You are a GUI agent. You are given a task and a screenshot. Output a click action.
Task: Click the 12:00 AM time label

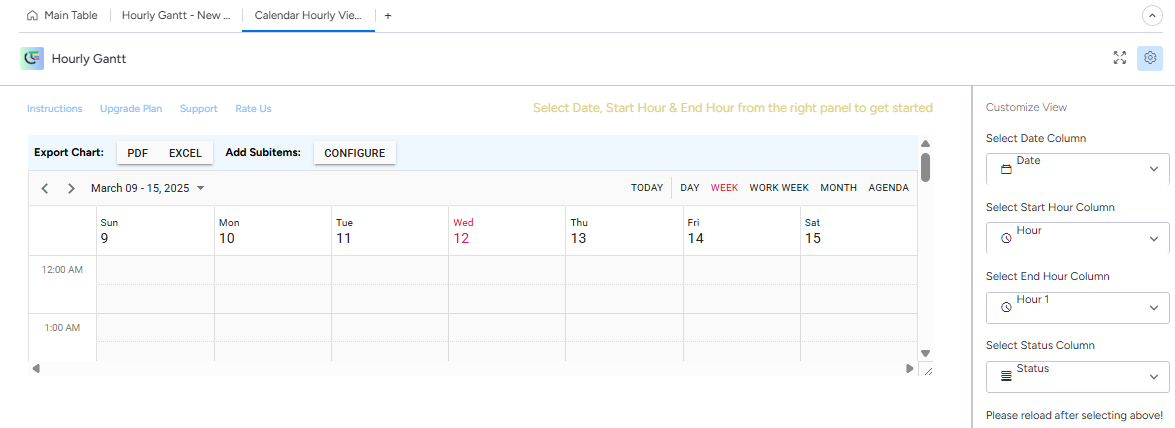(x=62, y=270)
